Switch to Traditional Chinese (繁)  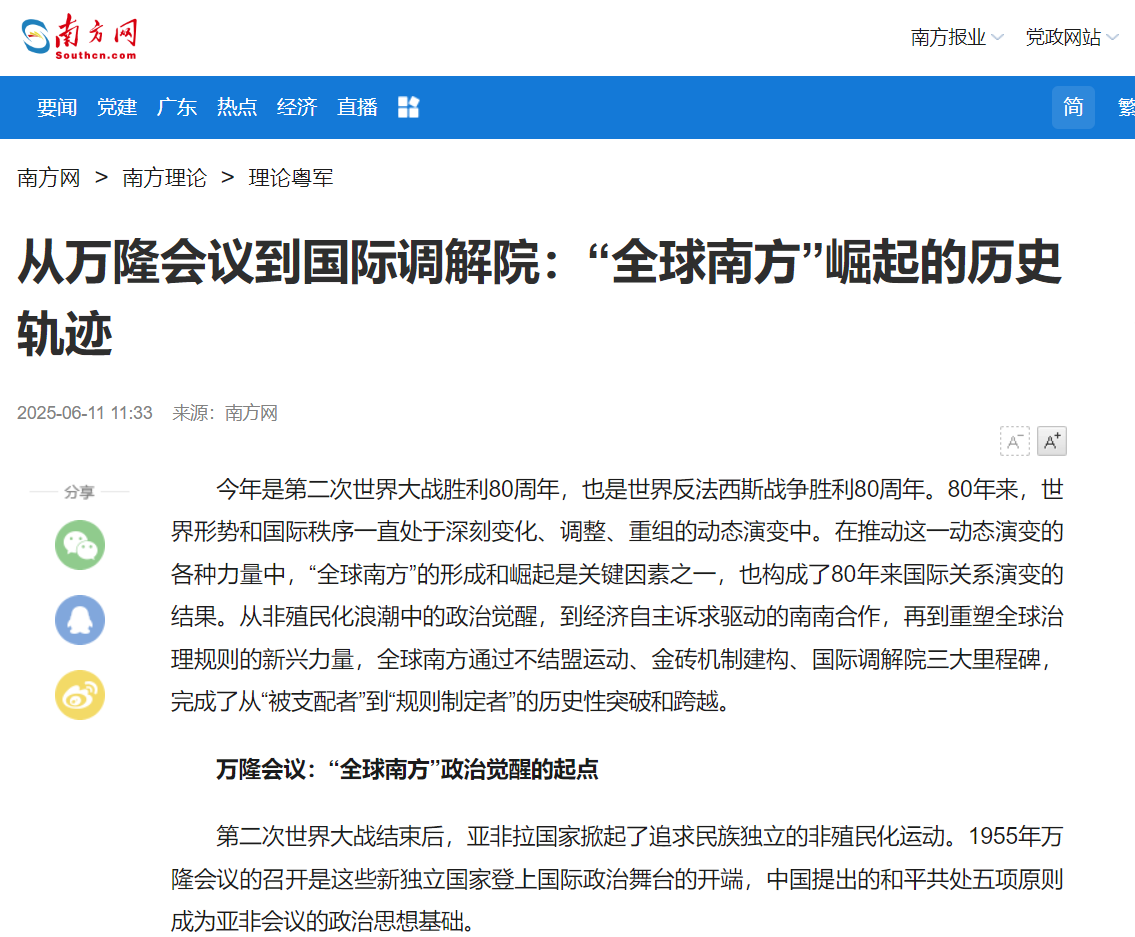point(1126,107)
